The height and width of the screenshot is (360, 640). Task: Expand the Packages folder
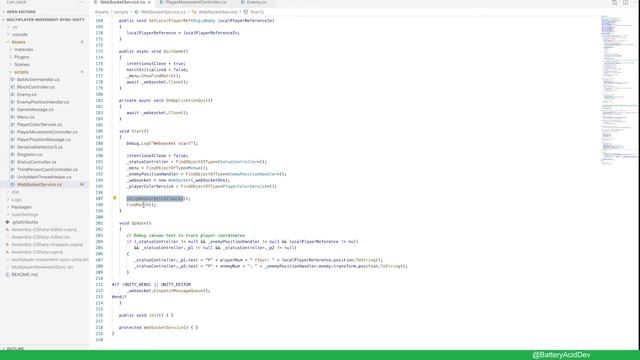pyautogui.click(x=21, y=207)
